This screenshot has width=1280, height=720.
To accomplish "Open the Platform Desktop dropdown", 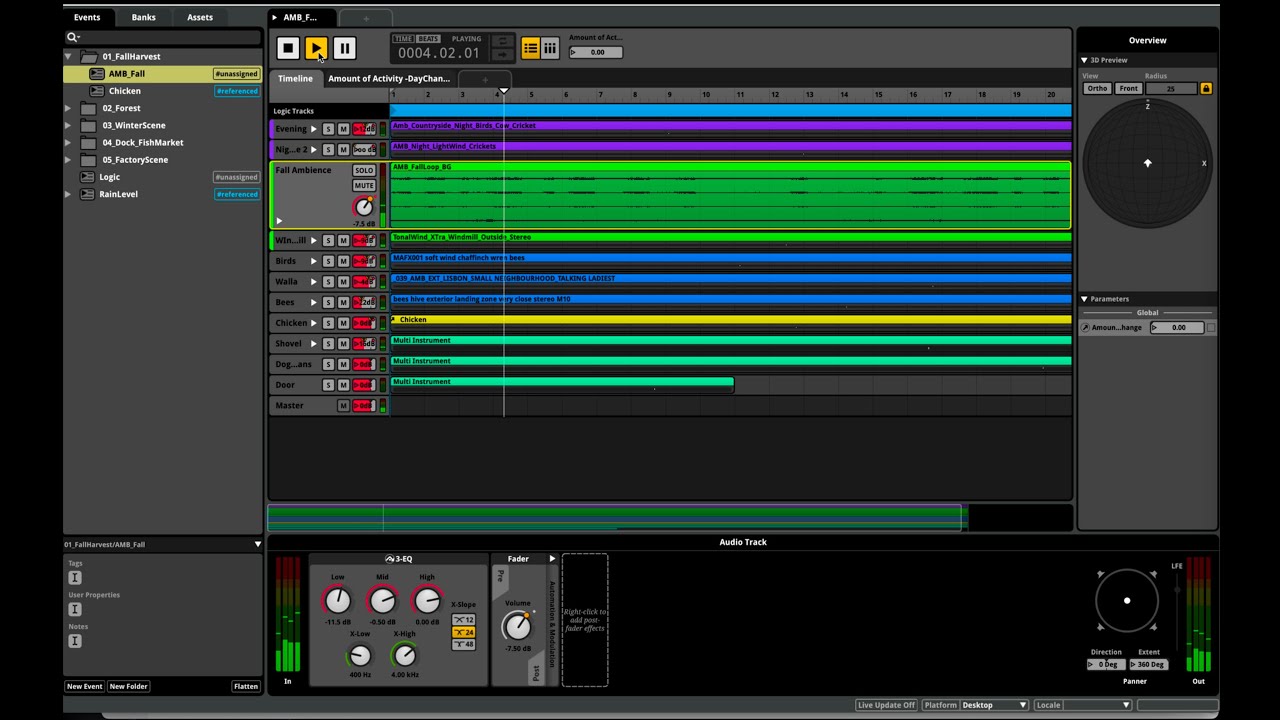I will pyautogui.click(x=994, y=705).
